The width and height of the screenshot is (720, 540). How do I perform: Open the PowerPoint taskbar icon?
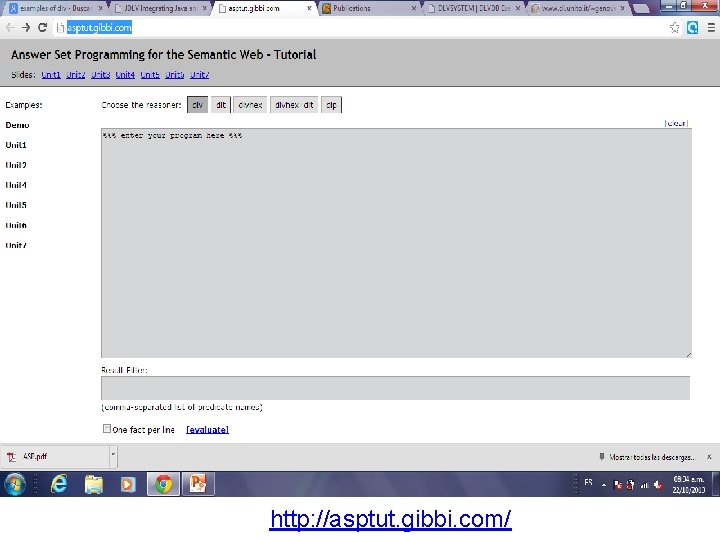click(x=198, y=484)
